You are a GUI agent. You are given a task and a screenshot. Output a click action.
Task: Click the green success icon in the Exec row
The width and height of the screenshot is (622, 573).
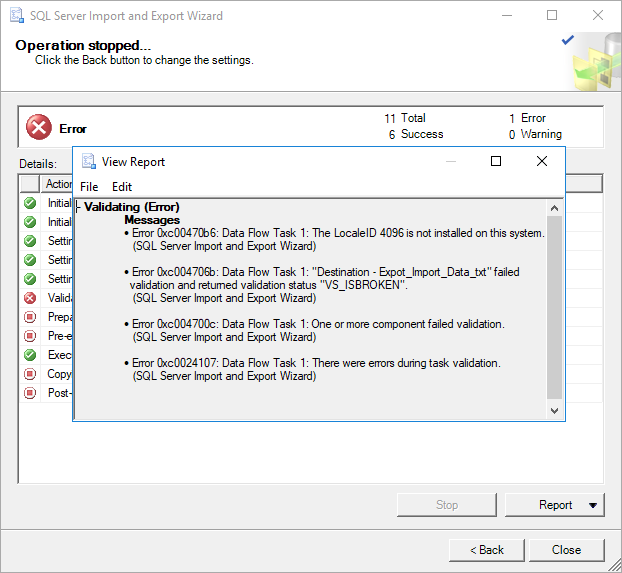click(x=30, y=355)
